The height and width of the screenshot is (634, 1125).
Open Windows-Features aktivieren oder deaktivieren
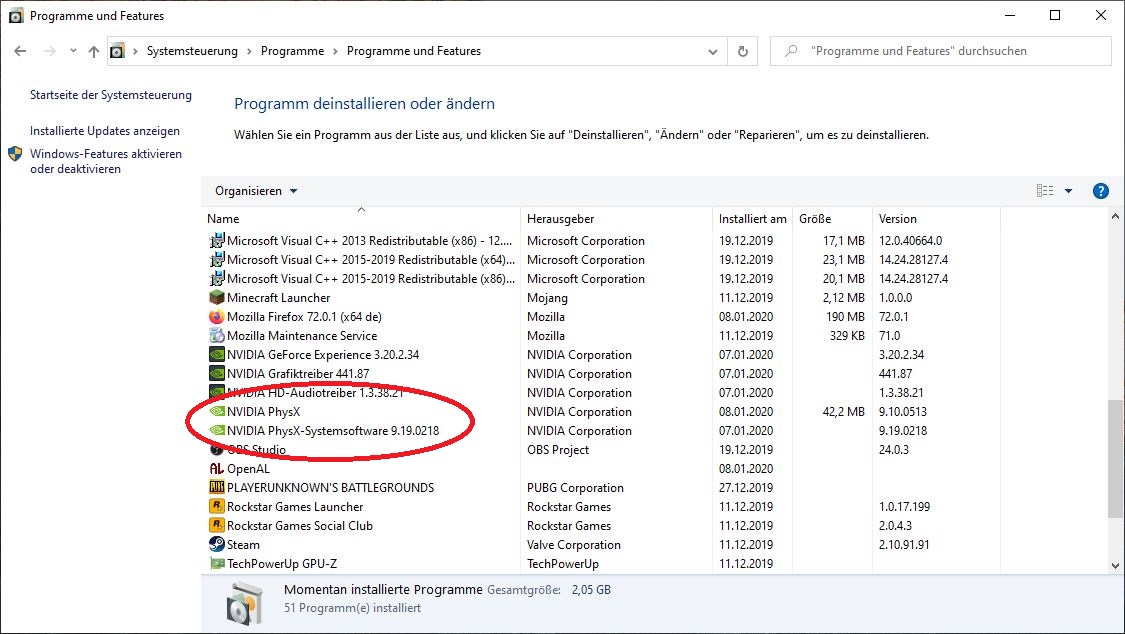tap(105, 161)
